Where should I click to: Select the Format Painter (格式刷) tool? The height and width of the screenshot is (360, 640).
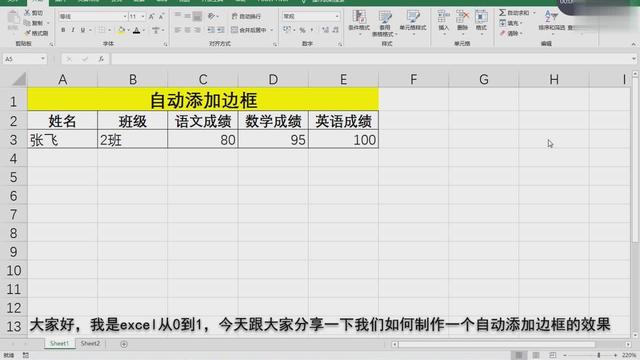coord(36,33)
